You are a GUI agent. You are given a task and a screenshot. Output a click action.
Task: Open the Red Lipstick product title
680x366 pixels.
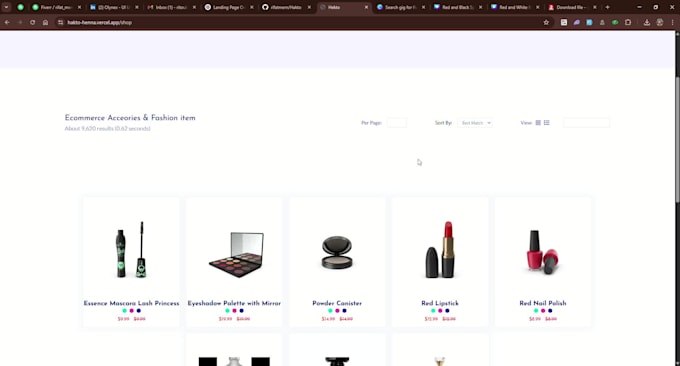click(x=440, y=303)
